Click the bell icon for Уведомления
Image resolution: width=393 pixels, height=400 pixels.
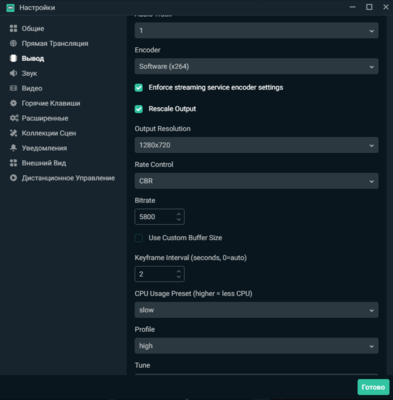13,148
